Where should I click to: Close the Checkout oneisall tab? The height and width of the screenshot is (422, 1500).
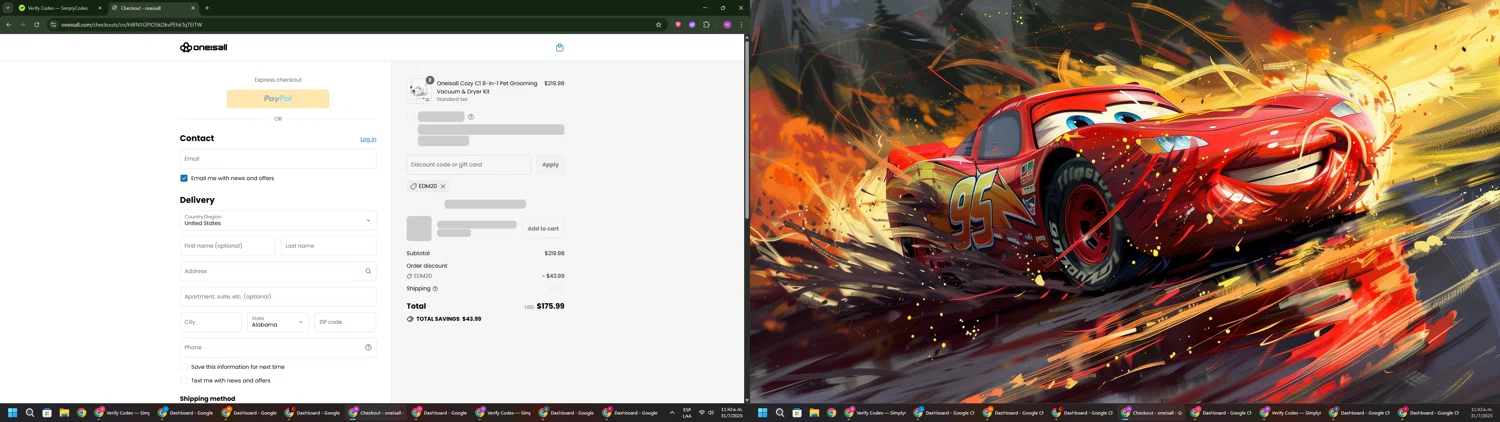tap(193, 8)
